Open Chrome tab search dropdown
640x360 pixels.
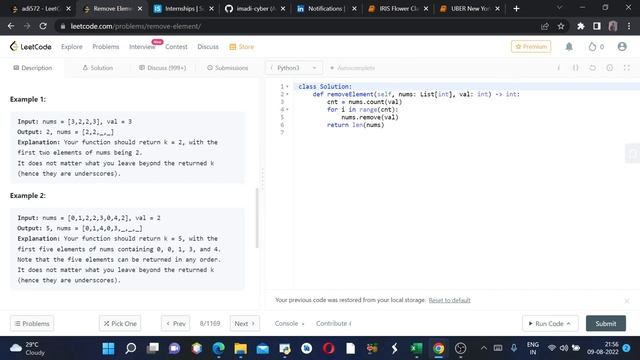[559, 8]
